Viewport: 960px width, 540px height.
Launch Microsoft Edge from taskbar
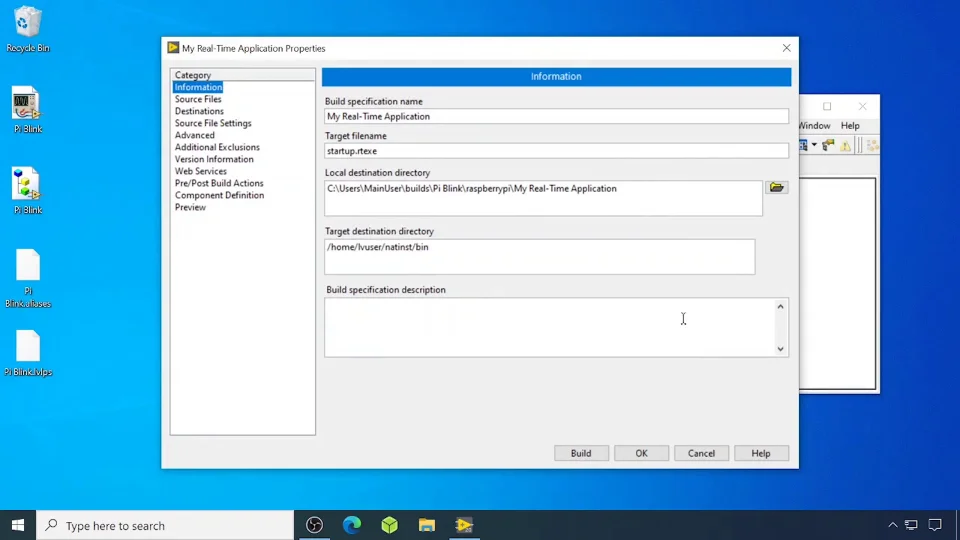(x=352, y=525)
